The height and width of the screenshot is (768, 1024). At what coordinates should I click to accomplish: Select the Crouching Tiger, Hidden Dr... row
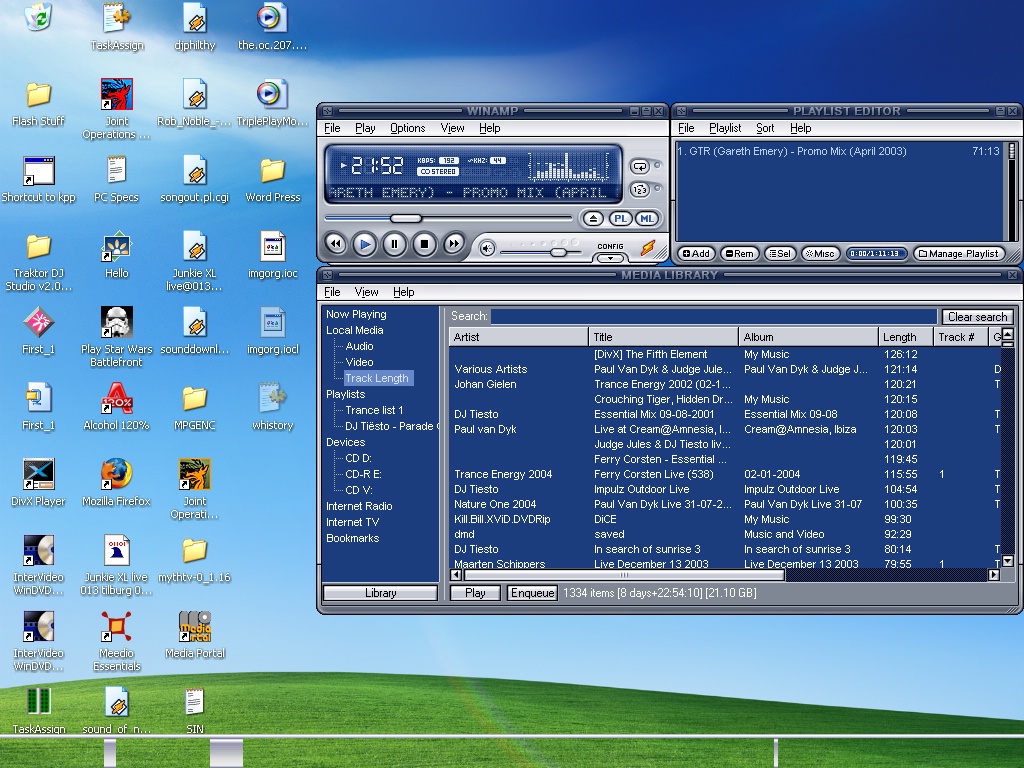[725, 399]
